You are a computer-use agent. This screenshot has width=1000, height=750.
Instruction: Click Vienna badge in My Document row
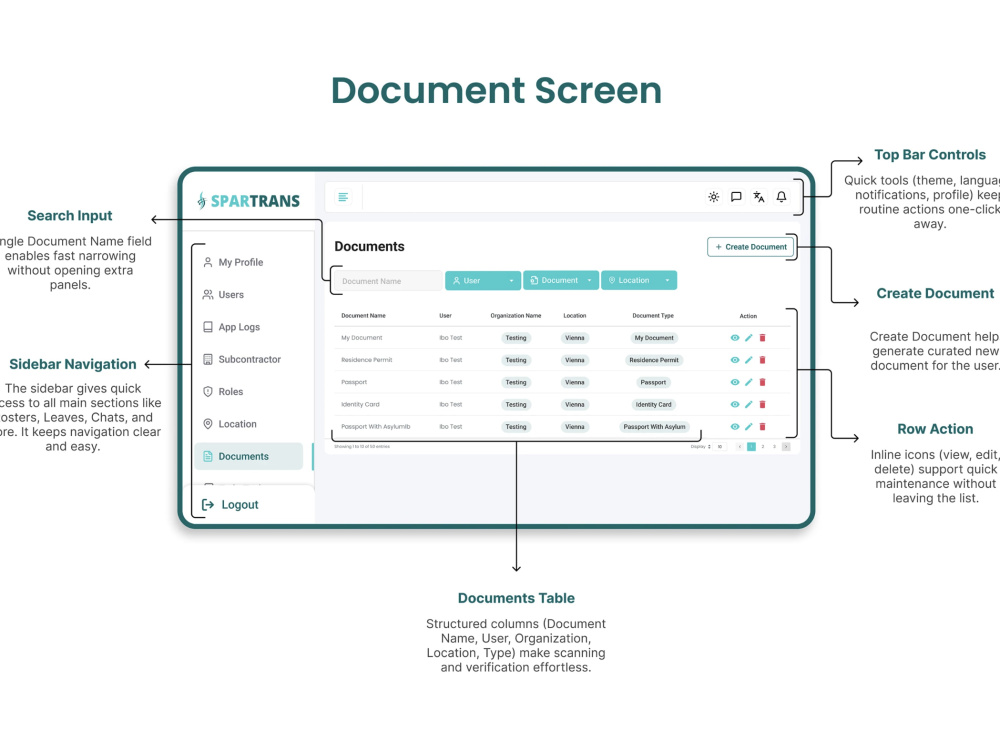click(575, 338)
